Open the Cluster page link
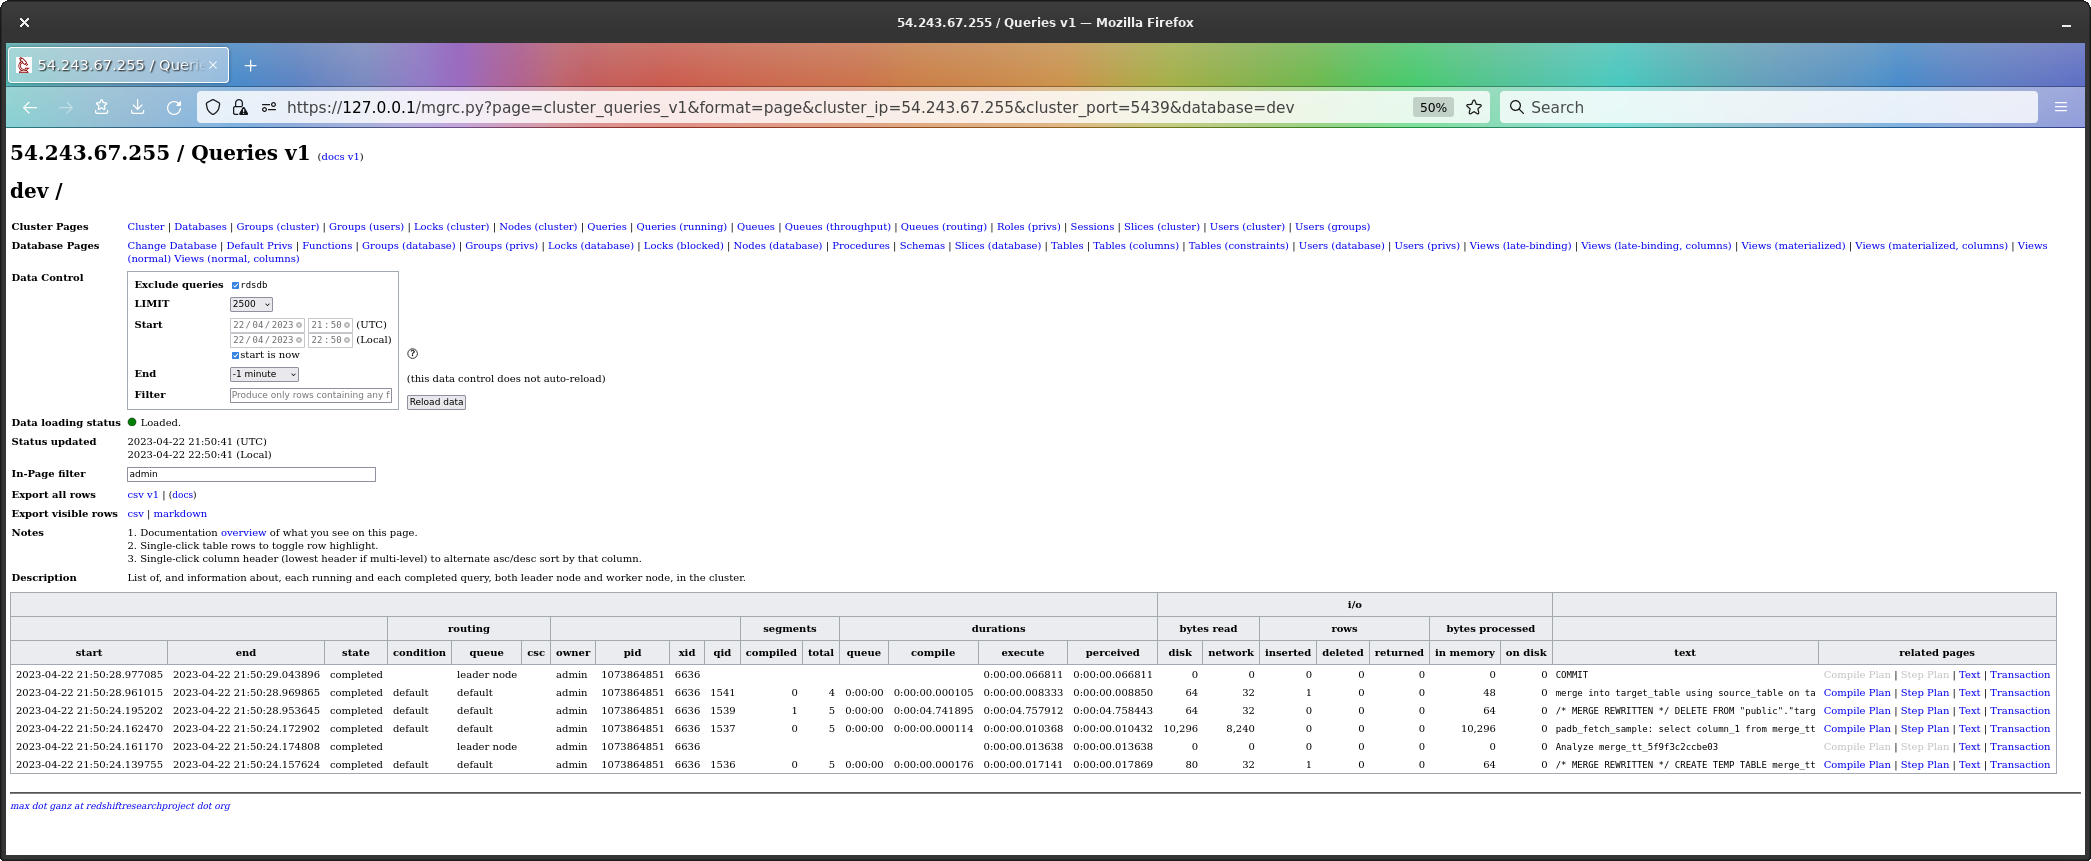The width and height of the screenshot is (2091, 861). point(146,227)
